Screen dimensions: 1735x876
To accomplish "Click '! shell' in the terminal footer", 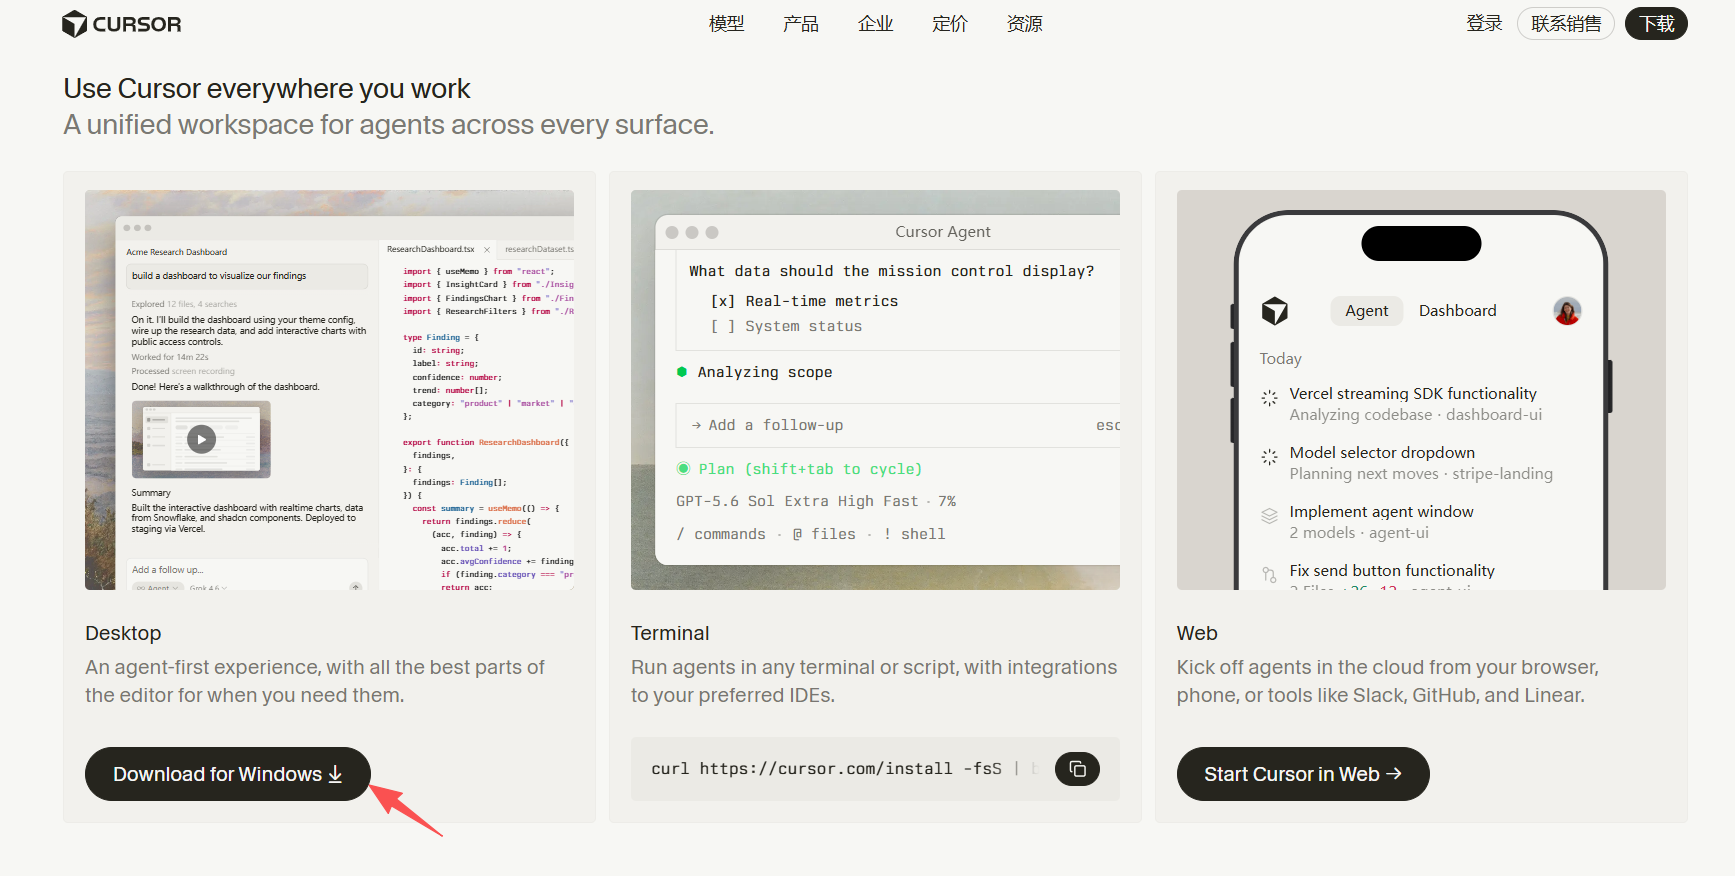I will coord(914,534).
